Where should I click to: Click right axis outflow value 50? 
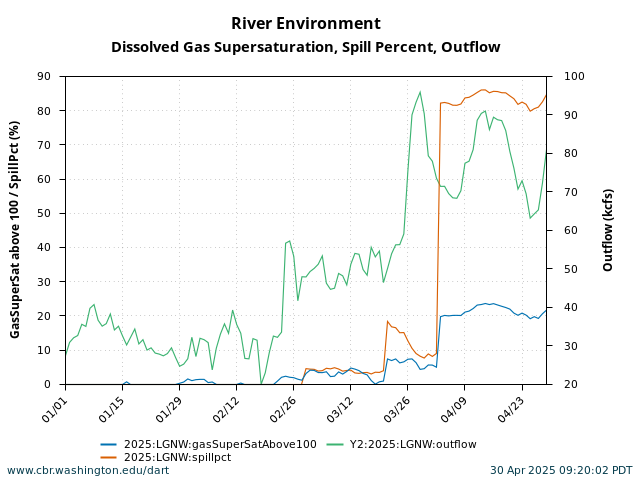pyautogui.click(x=571, y=269)
